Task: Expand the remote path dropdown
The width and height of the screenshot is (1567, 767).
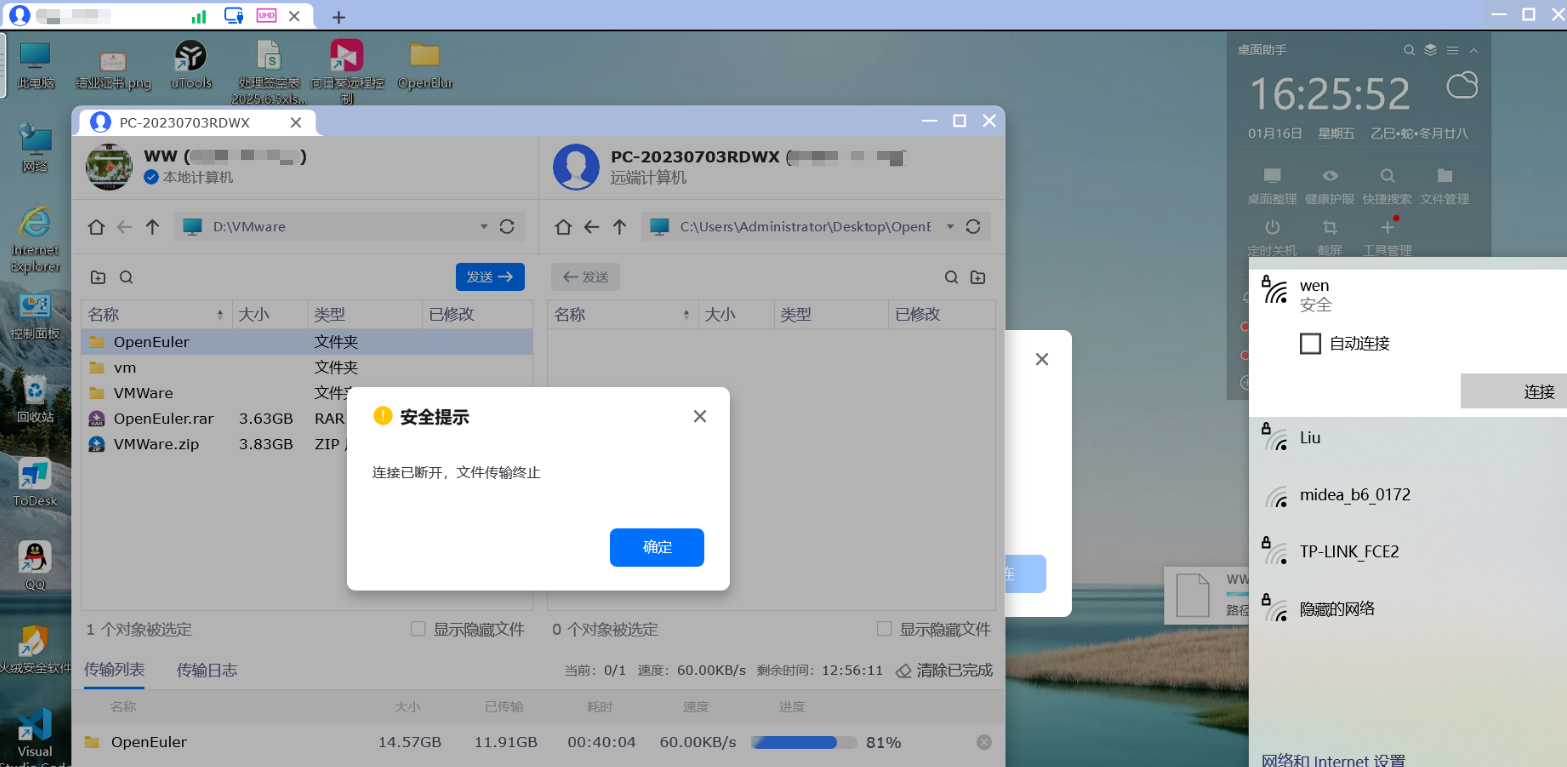Action: pyautogui.click(x=950, y=227)
